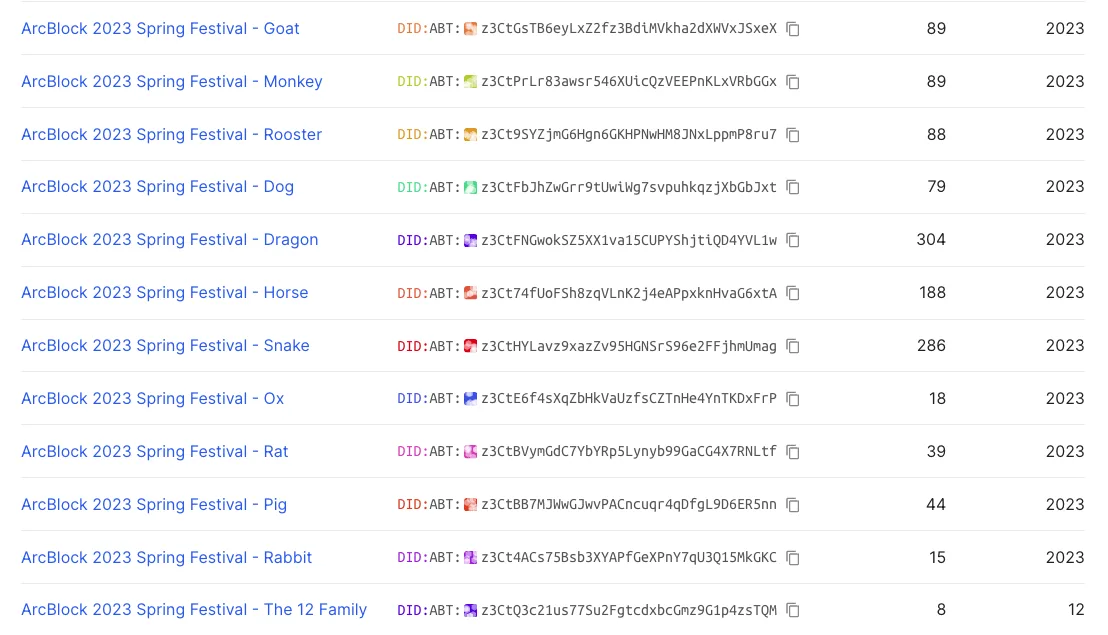Copy the Pig row DID address
Screen dimensions: 1108x635
(793, 505)
